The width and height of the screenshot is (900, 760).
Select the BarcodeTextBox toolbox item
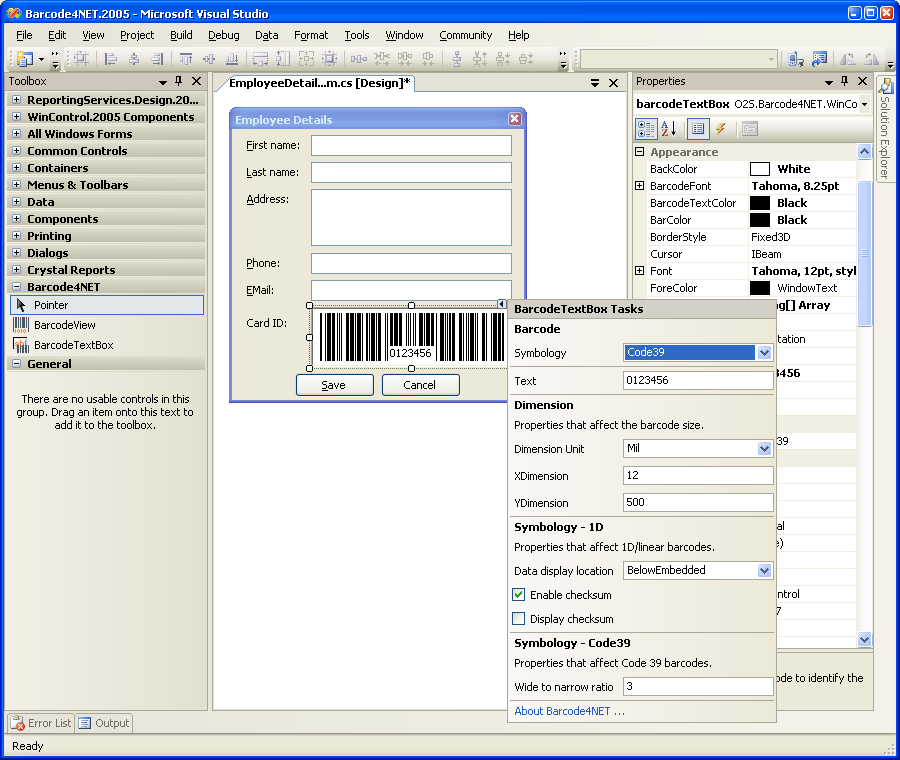pos(73,345)
